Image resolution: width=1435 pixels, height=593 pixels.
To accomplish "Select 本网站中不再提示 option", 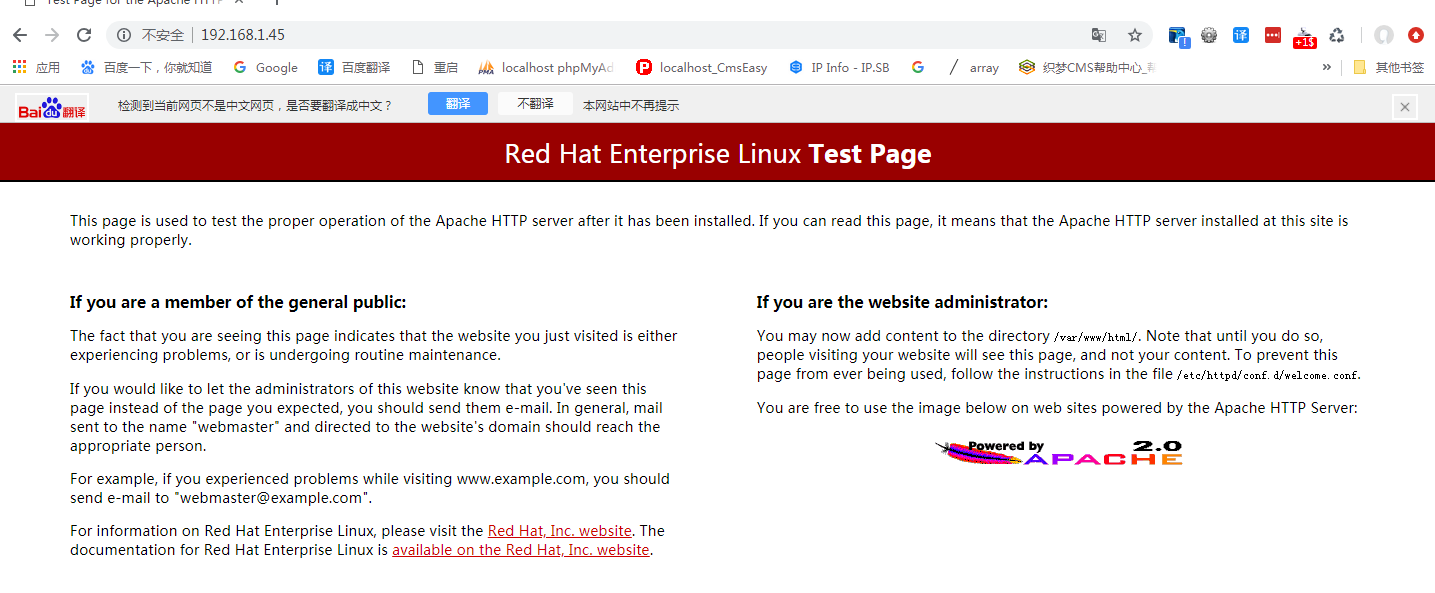I will click(631, 105).
